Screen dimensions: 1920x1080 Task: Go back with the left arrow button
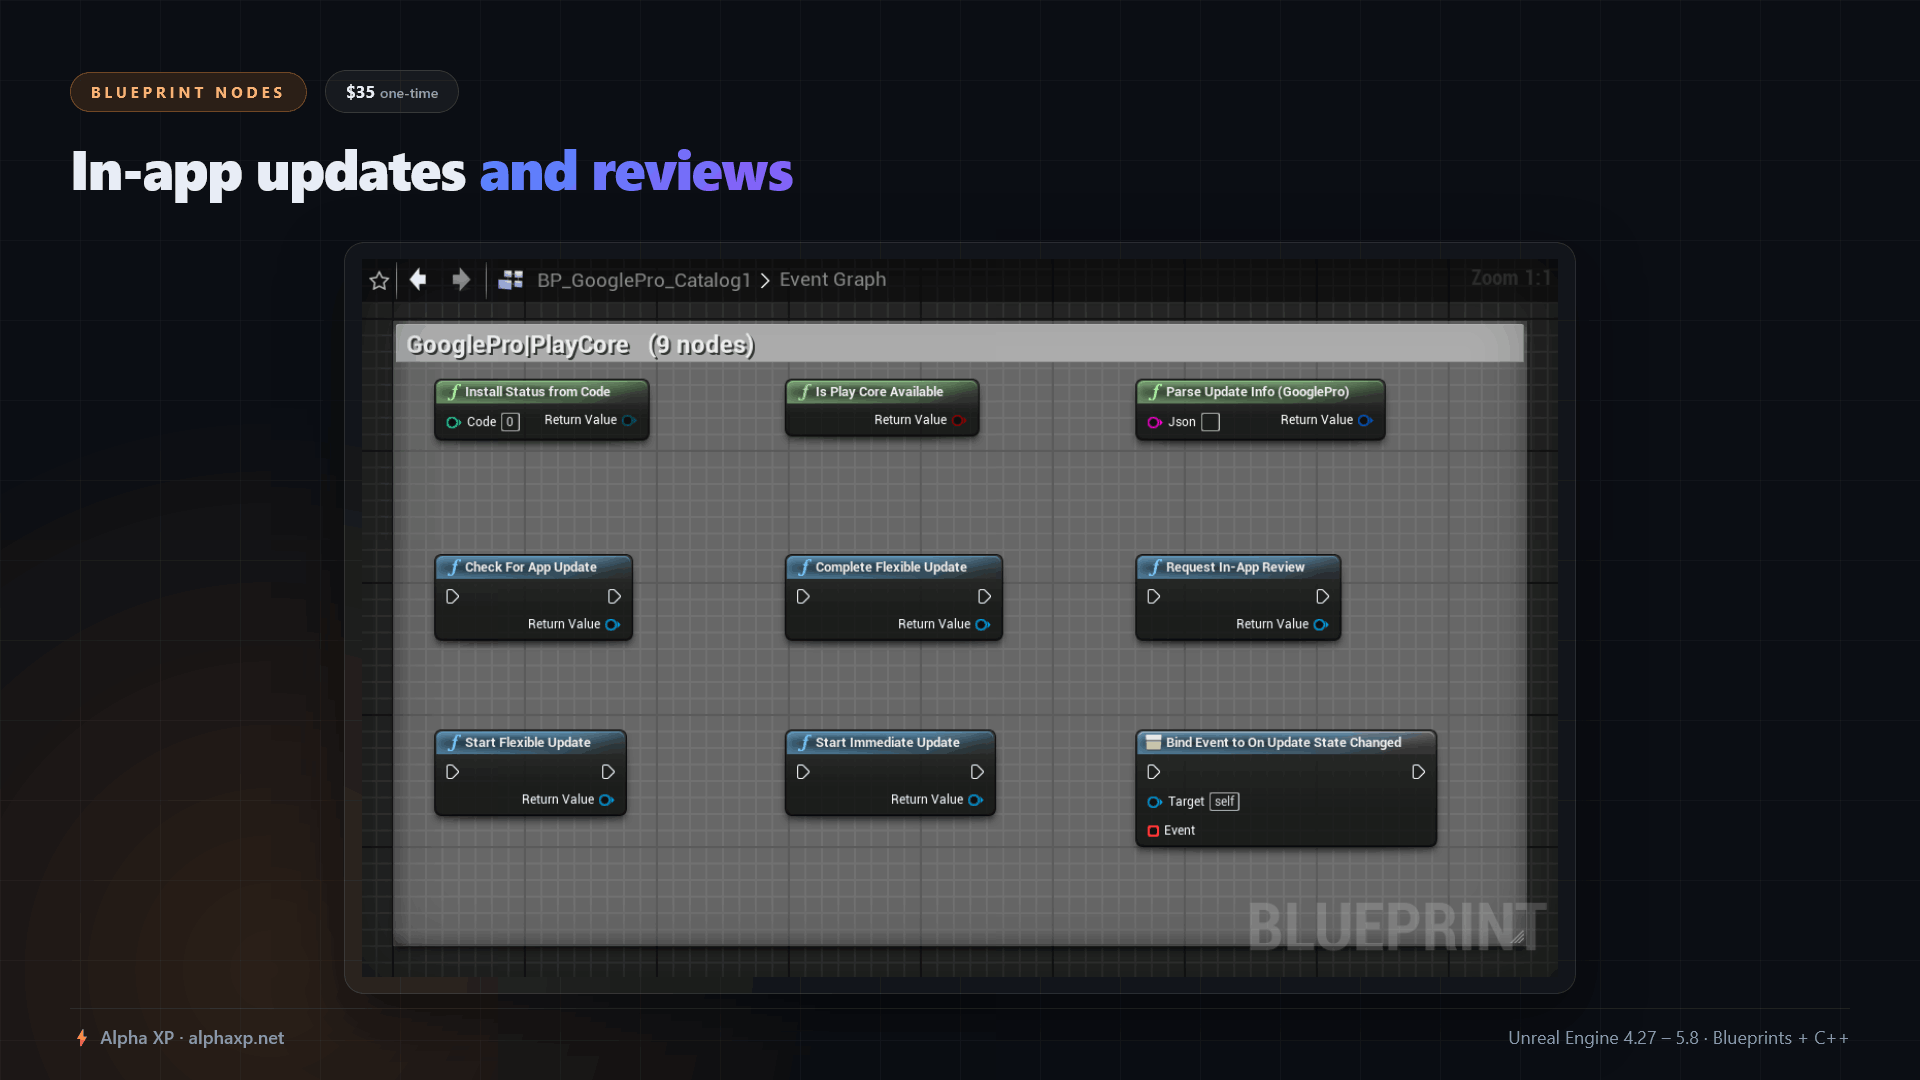[x=418, y=280]
